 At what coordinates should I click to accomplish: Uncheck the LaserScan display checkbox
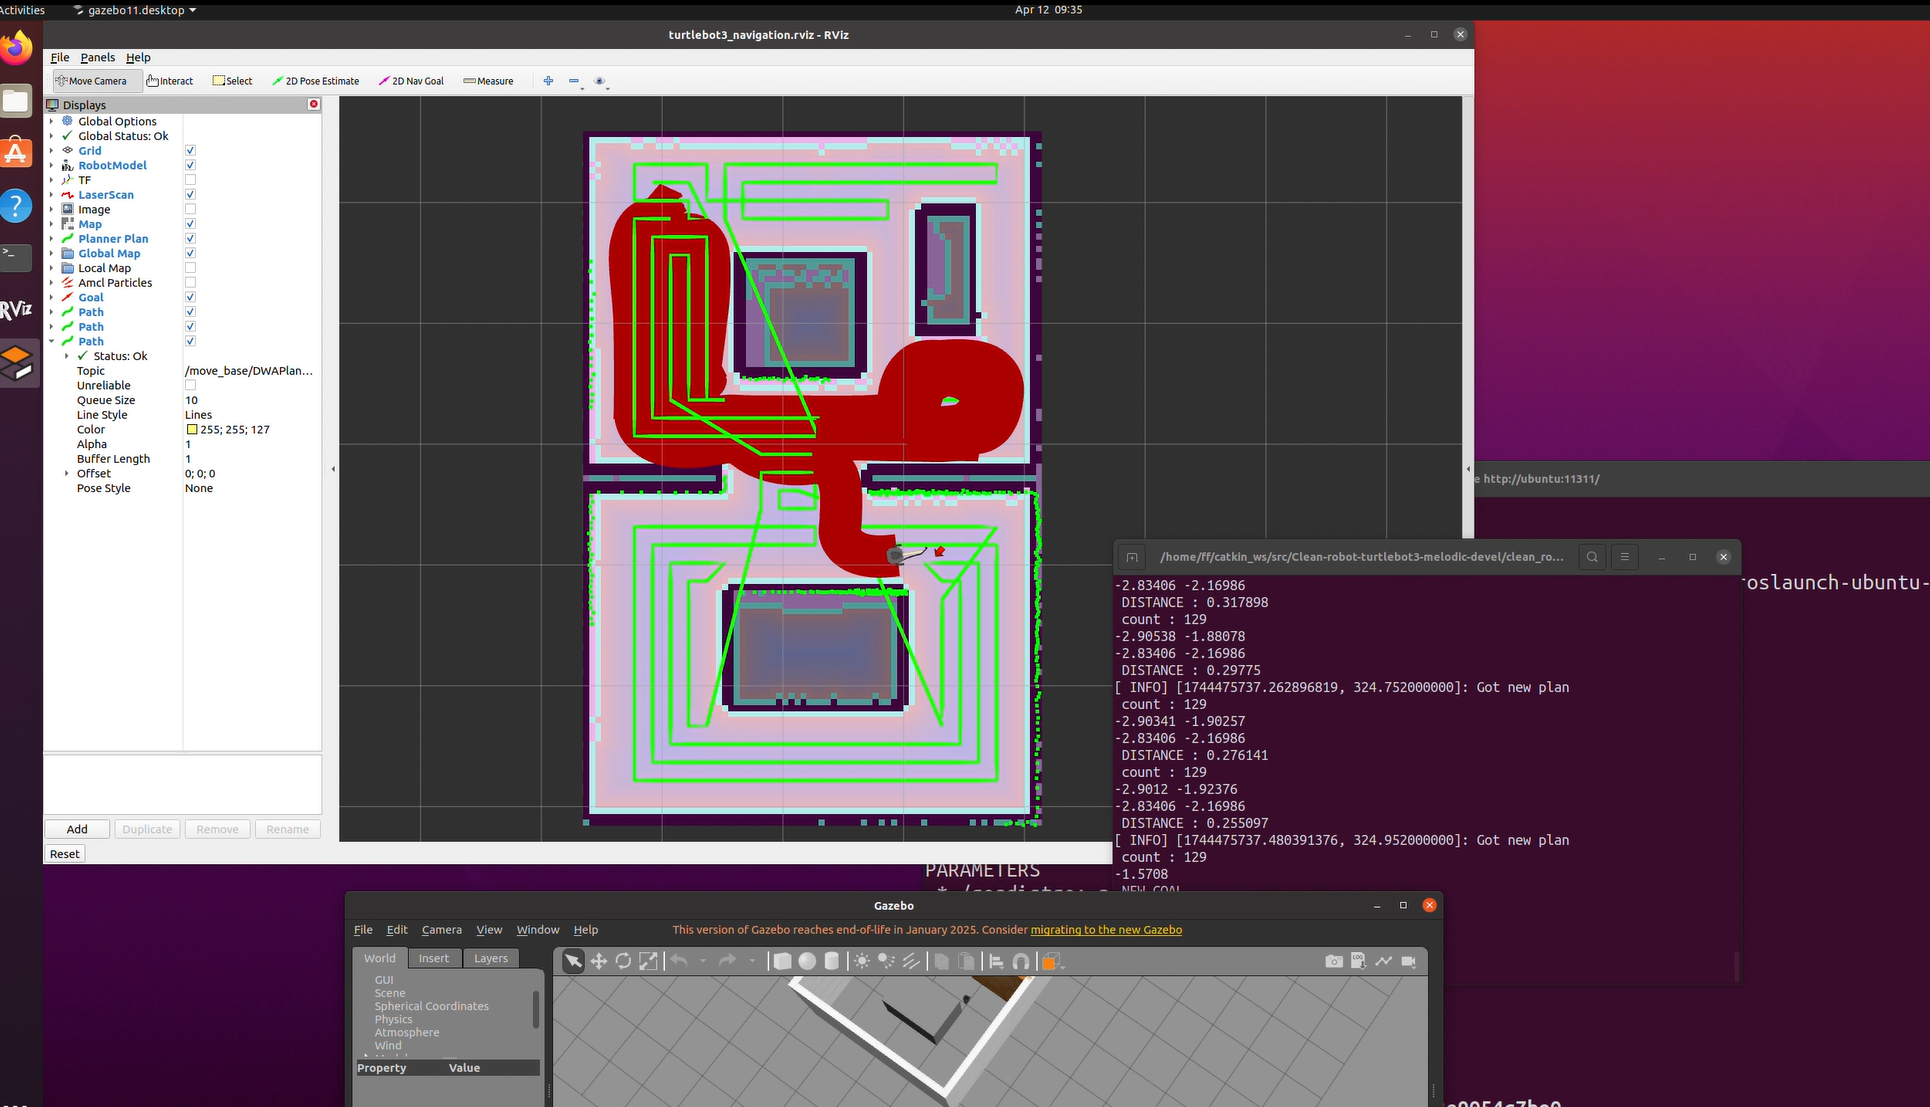click(x=190, y=195)
